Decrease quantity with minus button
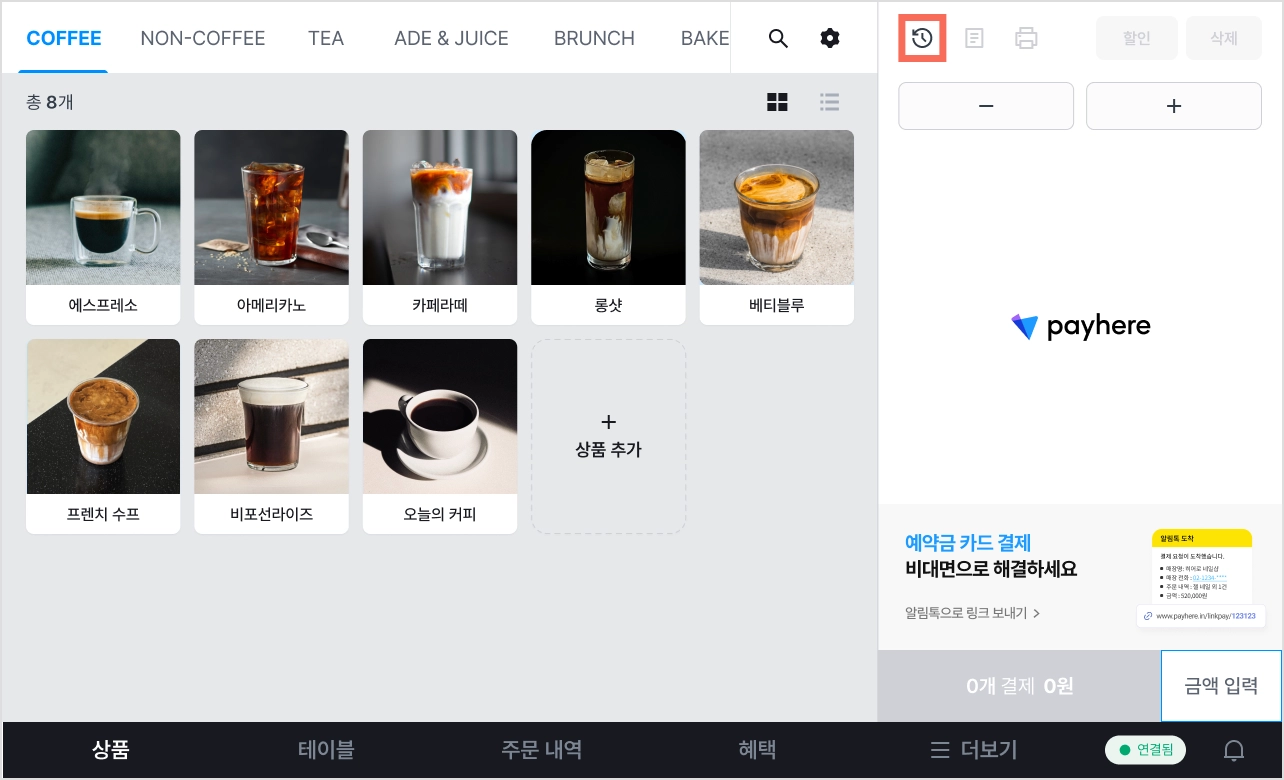The image size is (1284, 780). (x=986, y=106)
